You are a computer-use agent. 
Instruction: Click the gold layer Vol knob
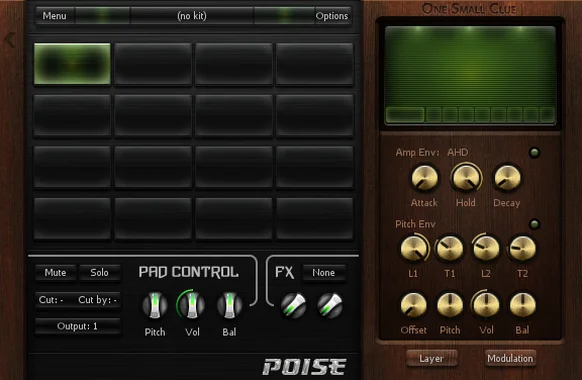click(x=485, y=305)
